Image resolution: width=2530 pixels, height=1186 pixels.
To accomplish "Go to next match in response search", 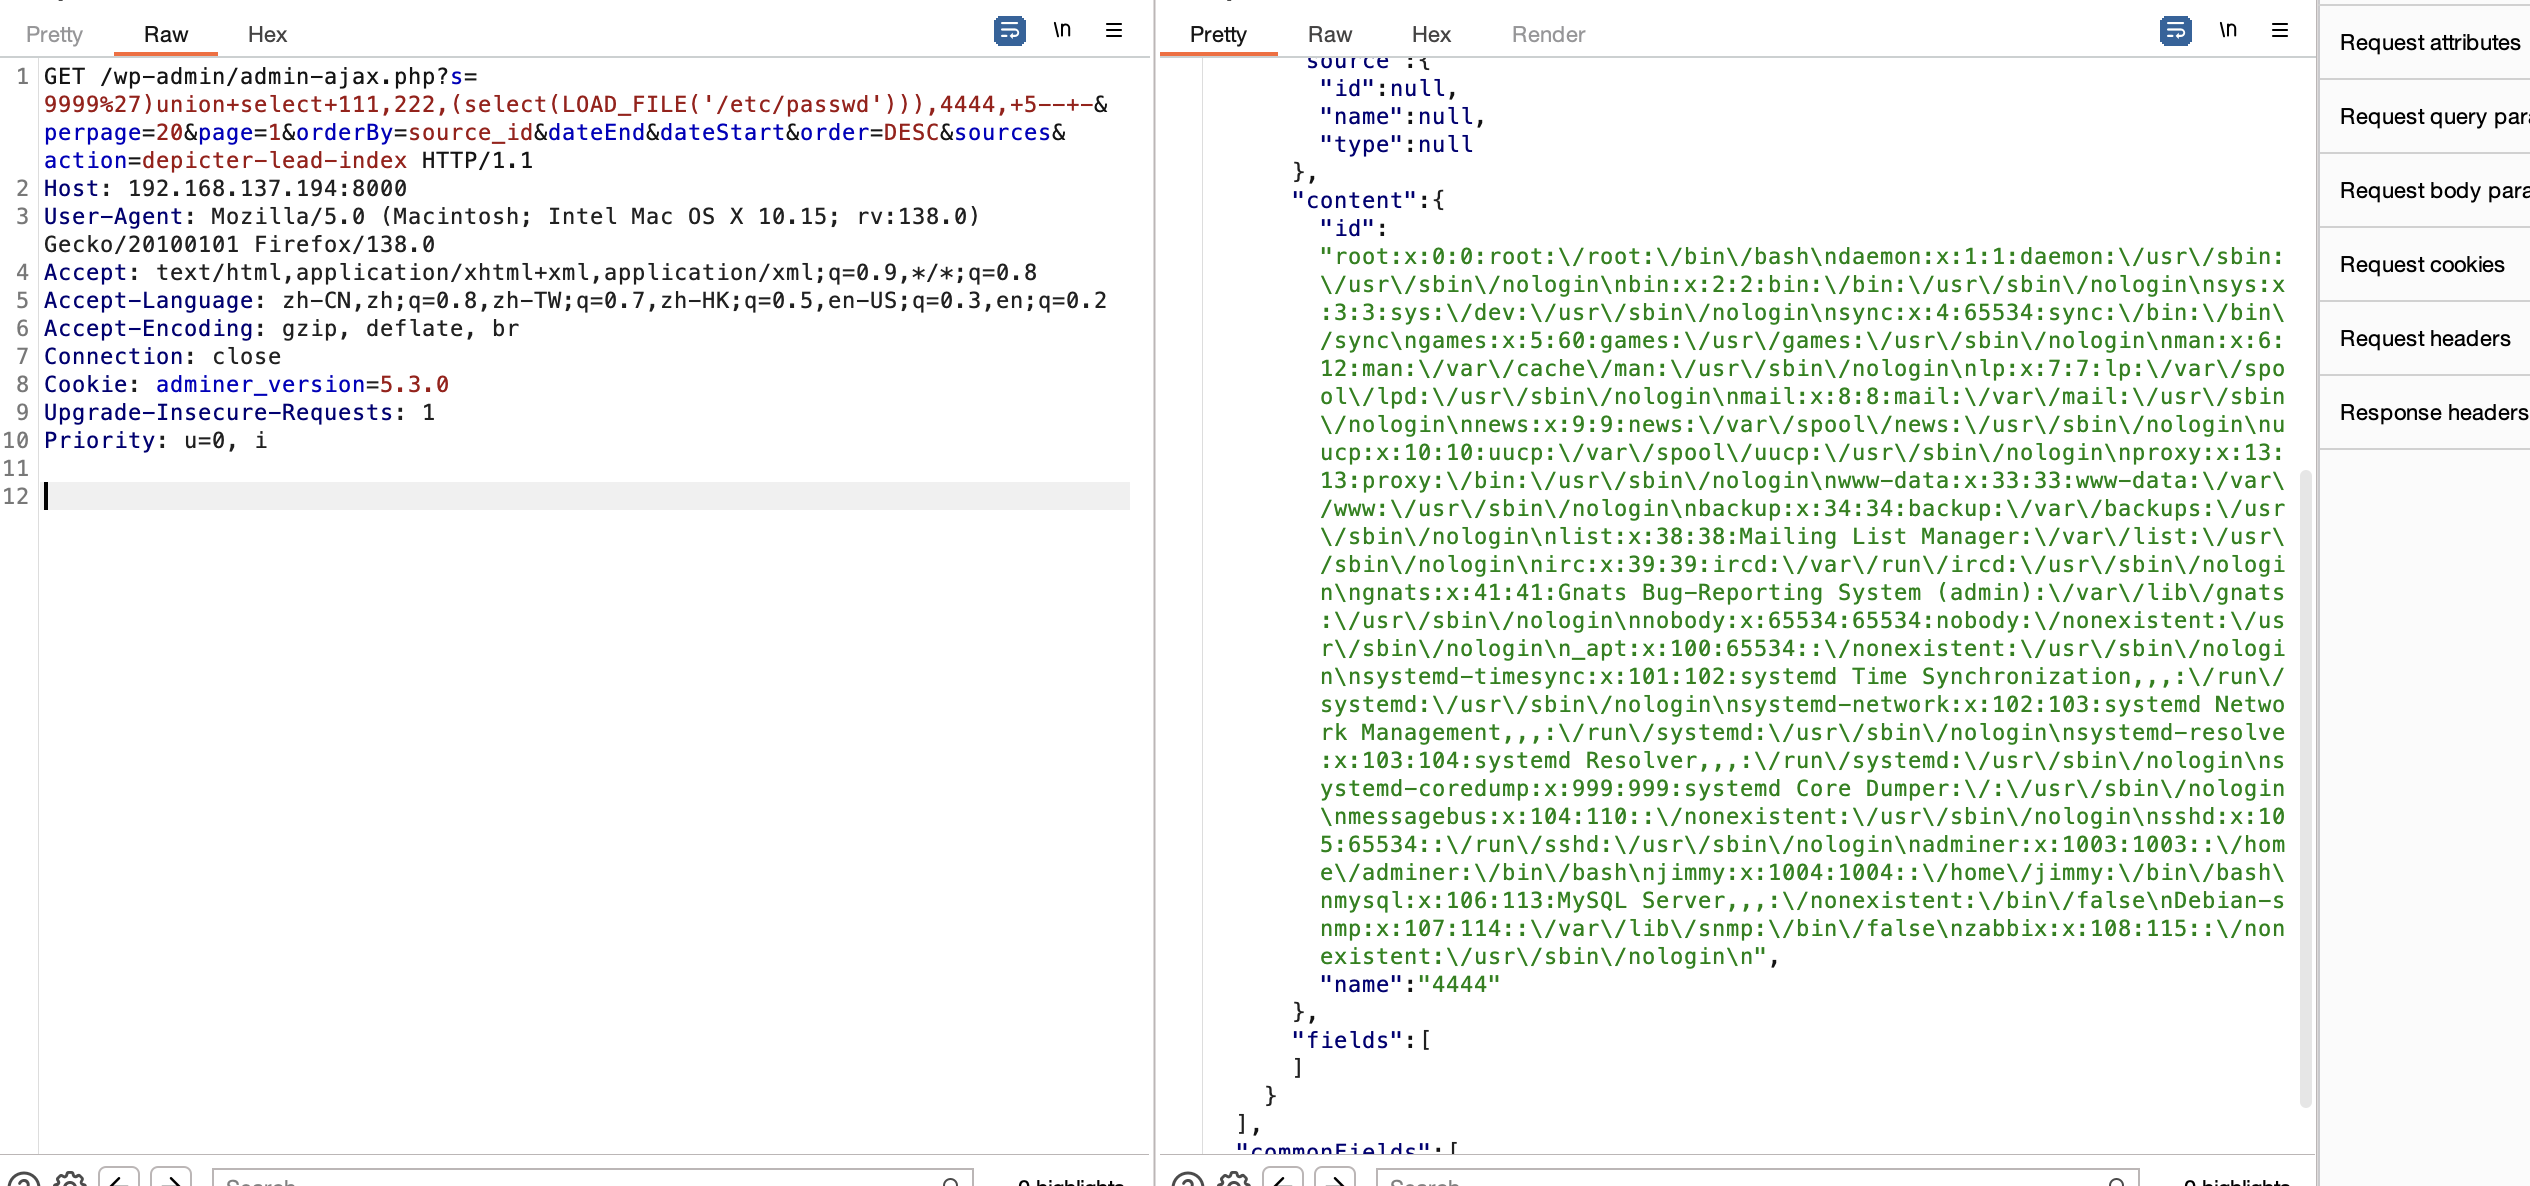I will coord(1335,1180).
